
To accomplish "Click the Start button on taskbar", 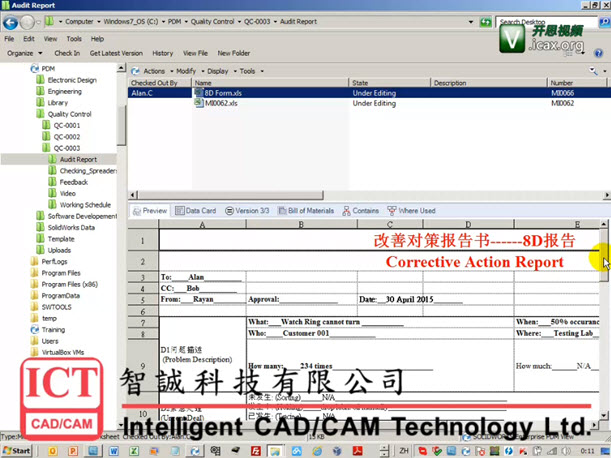I will tap(16, 451).
